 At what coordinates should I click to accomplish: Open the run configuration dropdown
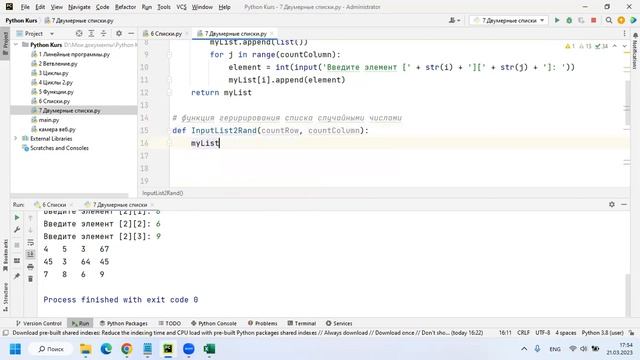click(x=509, y=20)
